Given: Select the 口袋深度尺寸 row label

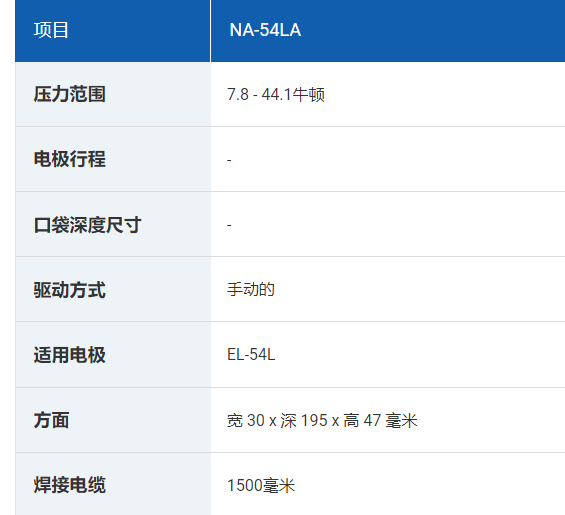Looking at the screenshot, I should point(87,225).
